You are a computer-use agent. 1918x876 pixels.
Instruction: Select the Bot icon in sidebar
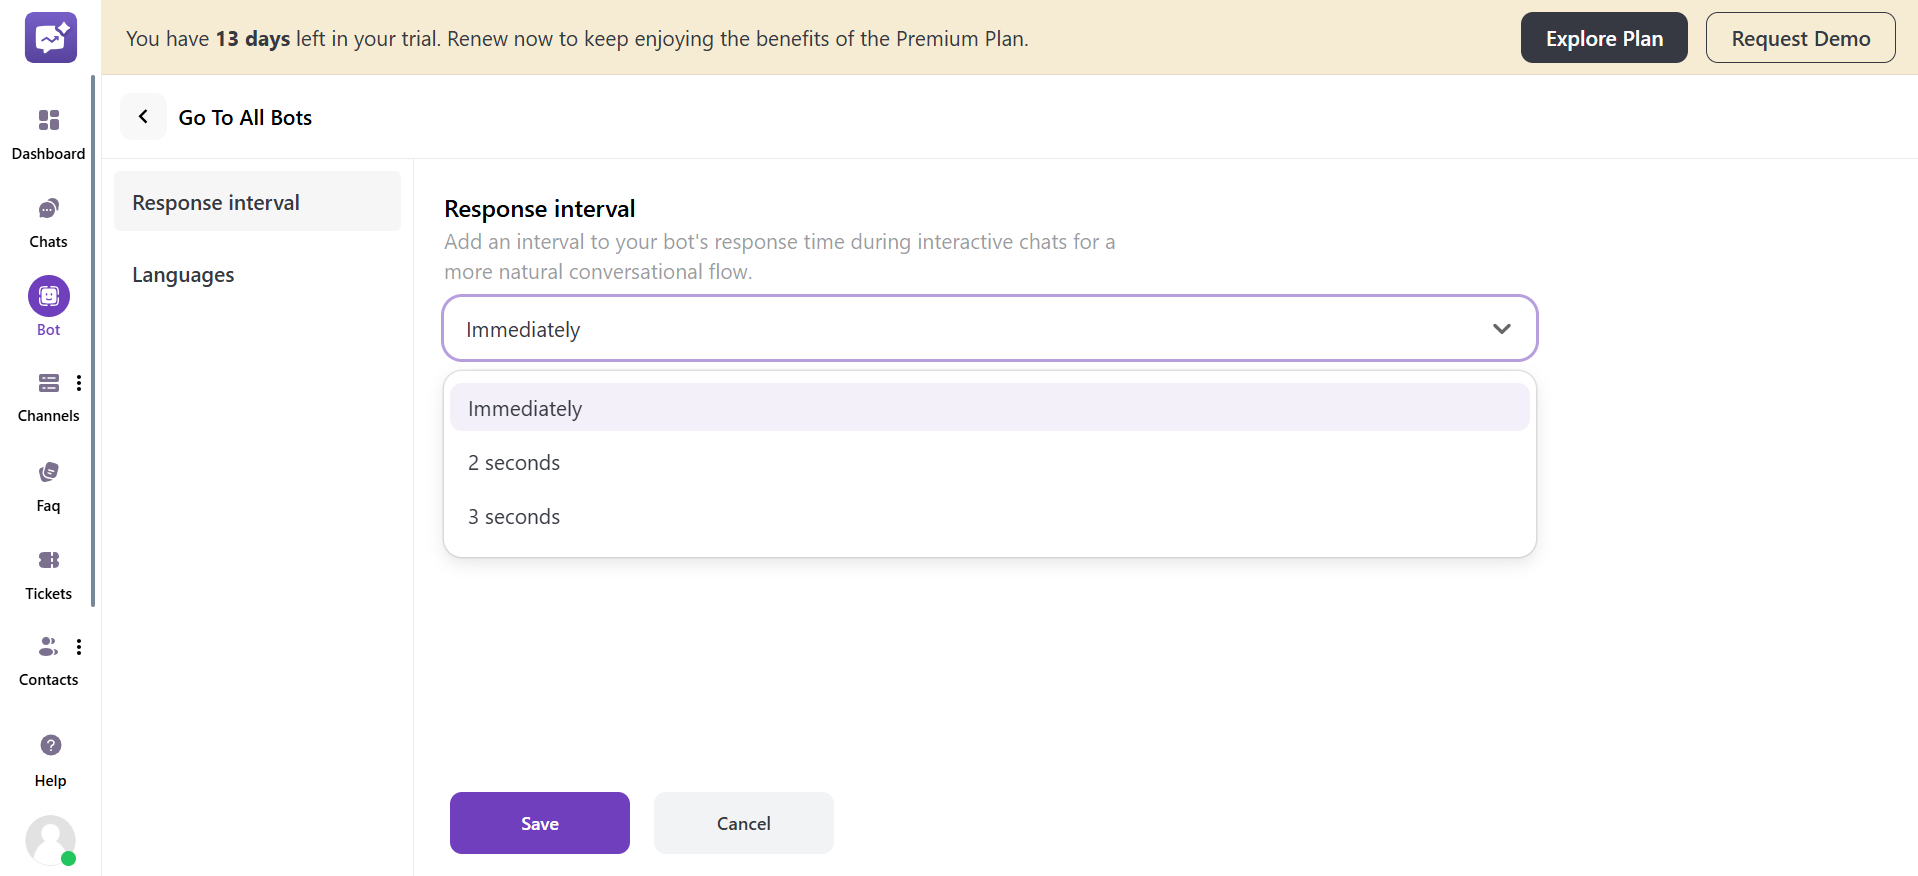[48, 296]
